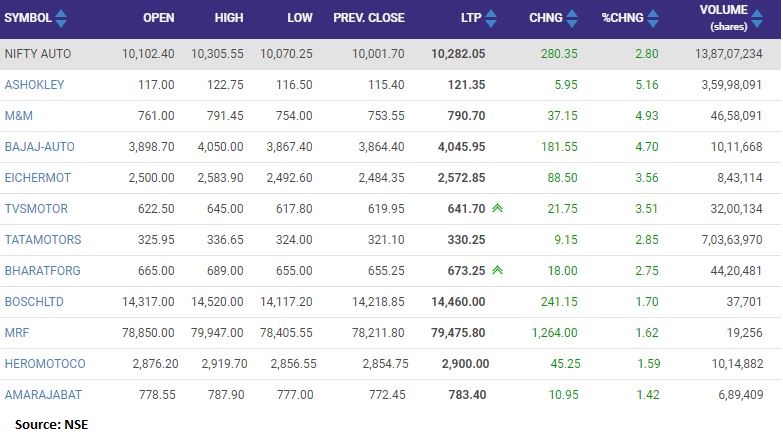The image size is (783, 439).
Task: Open the AMARAJABAT stock link
Action: [x=43, y=395]
